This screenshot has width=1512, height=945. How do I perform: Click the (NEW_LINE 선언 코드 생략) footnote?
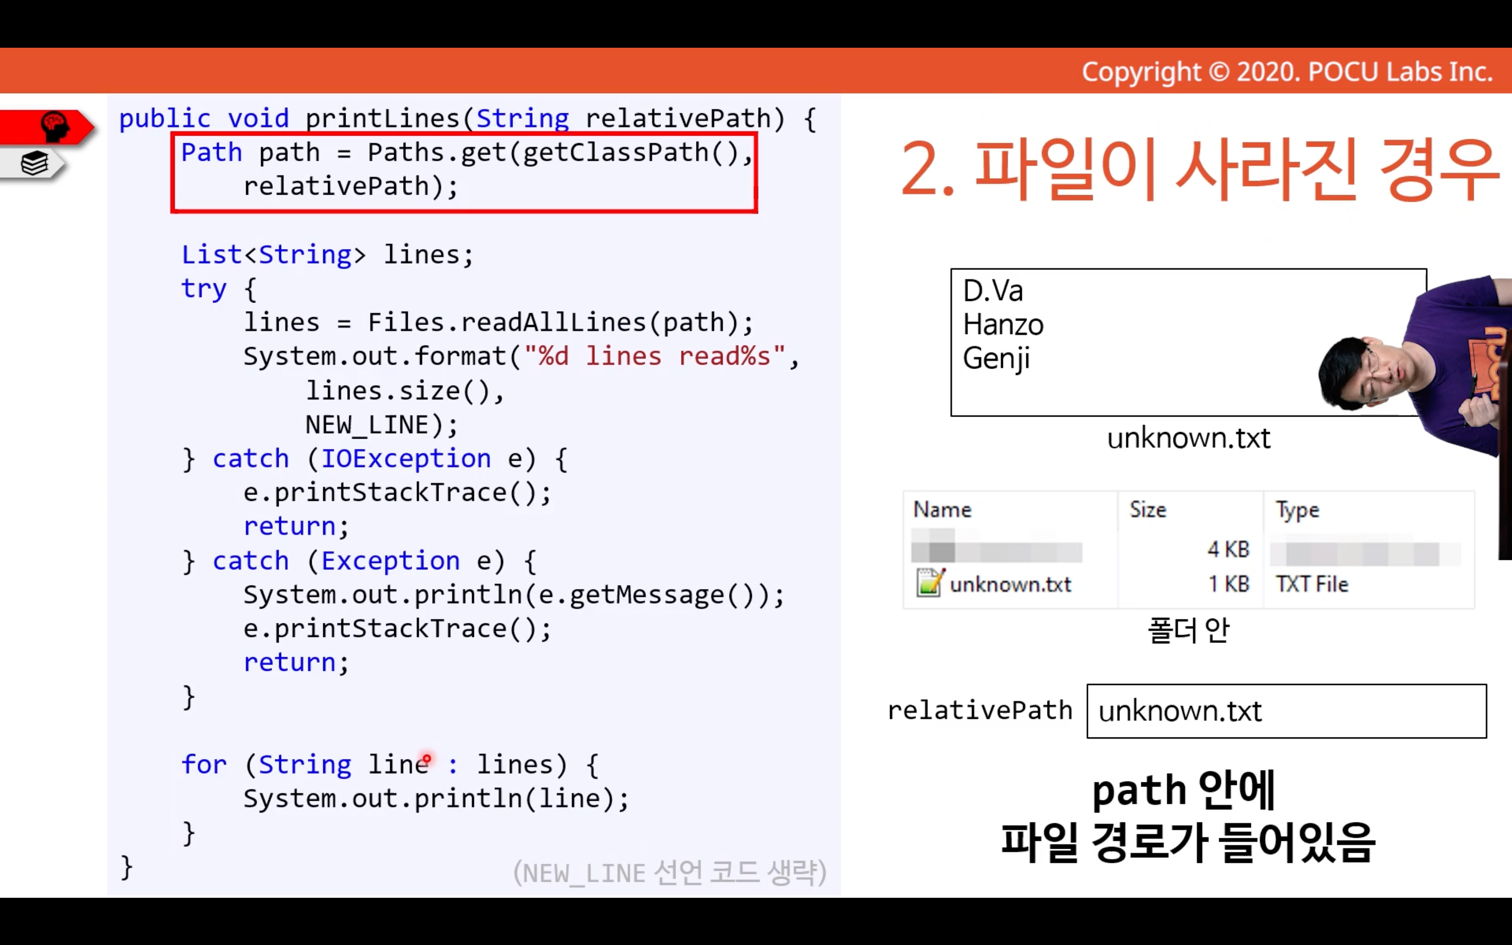(670, 872)
